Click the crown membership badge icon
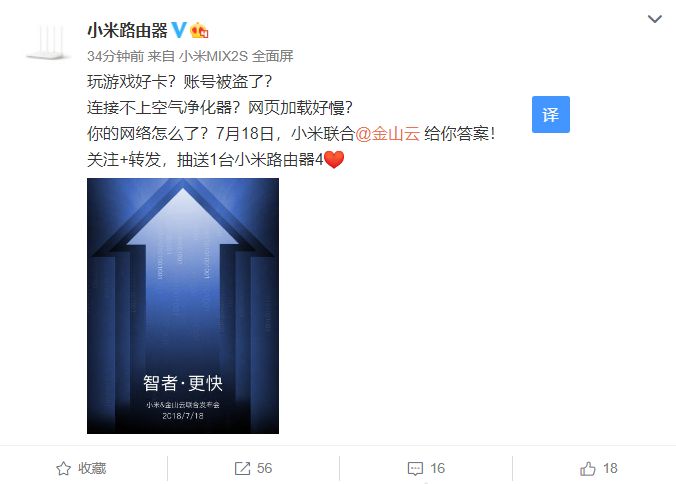The height and width of the screenshot is (484, 676). pyautogui.click(x=199, y=30)
